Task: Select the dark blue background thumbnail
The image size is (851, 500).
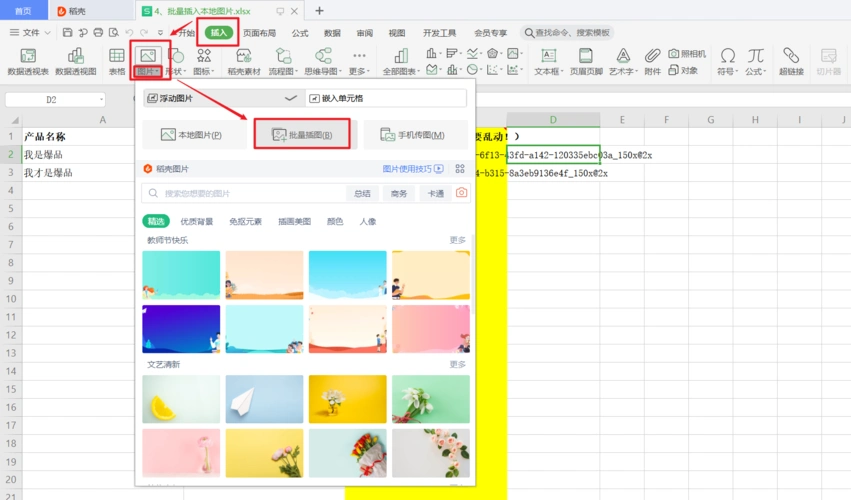Action: tap(181, 329)
